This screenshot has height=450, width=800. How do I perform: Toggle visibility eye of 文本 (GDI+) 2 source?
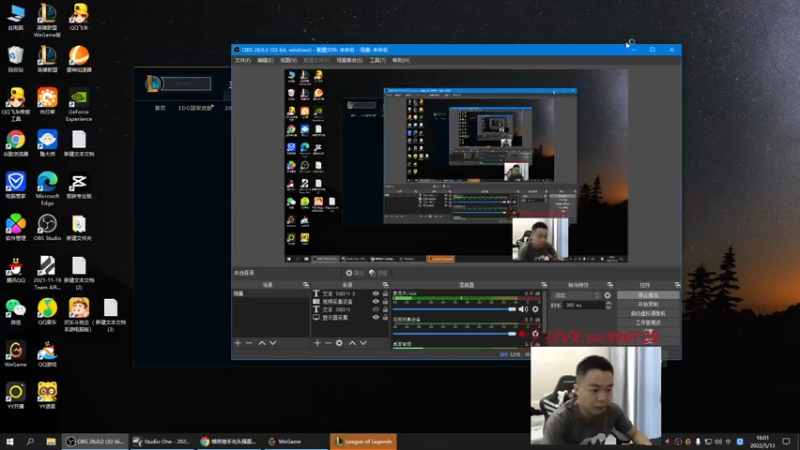[376, 293]
